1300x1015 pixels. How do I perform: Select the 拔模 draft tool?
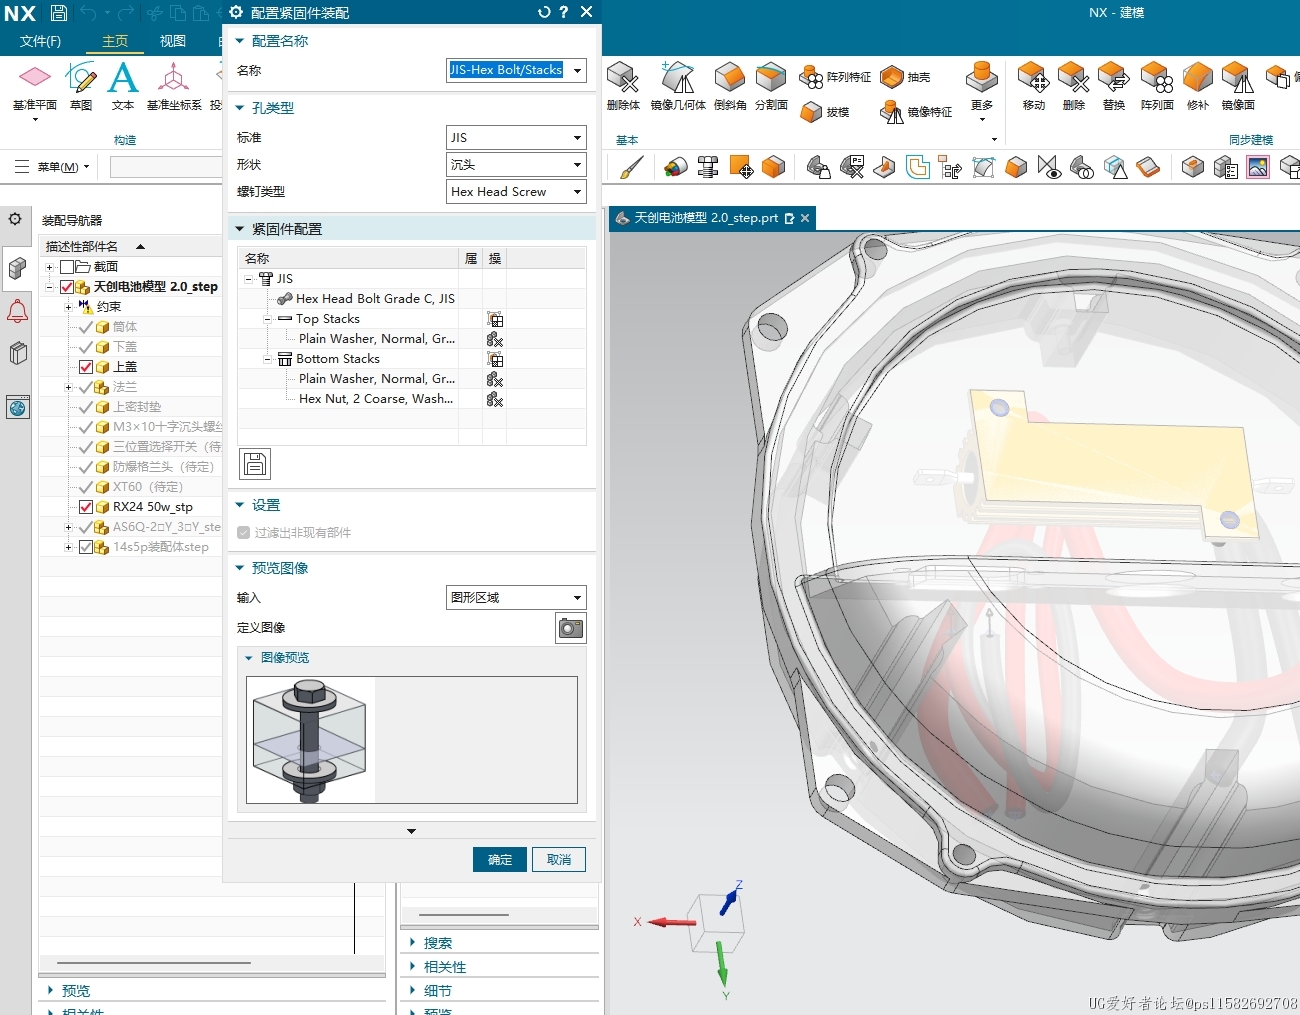tap(825, 112)
